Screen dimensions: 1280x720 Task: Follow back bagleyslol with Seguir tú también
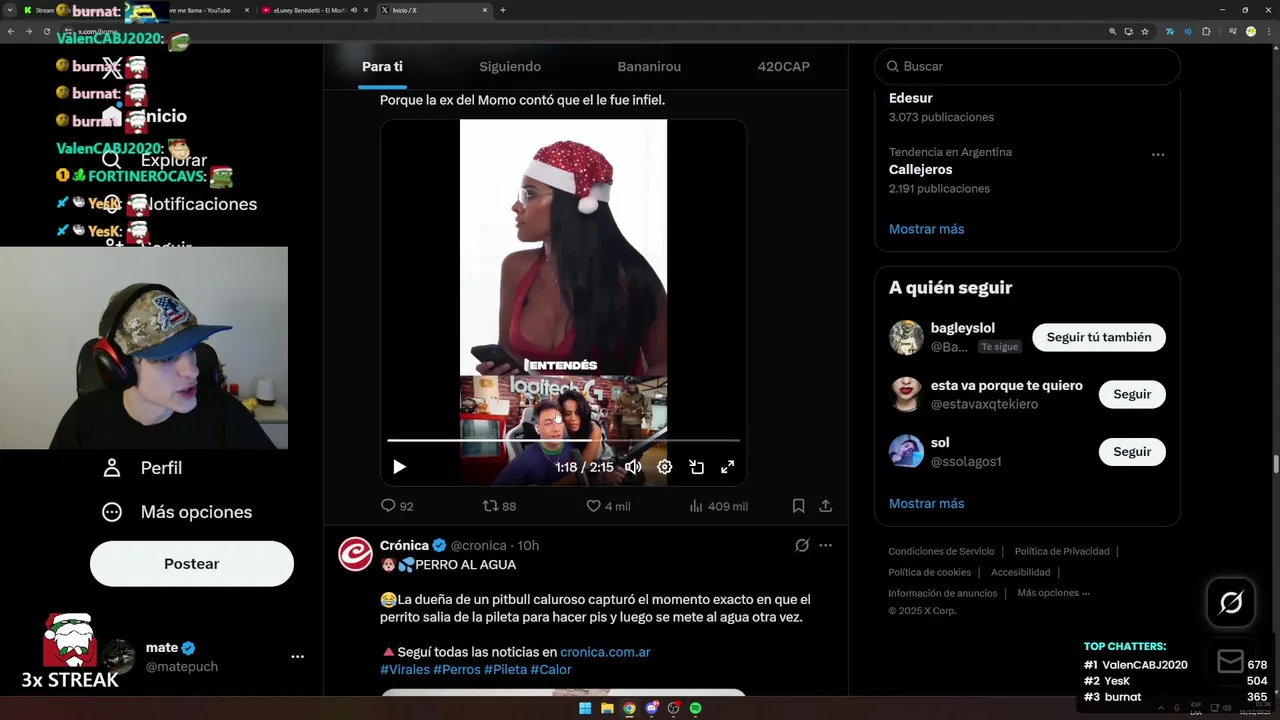click(1099, 337)
